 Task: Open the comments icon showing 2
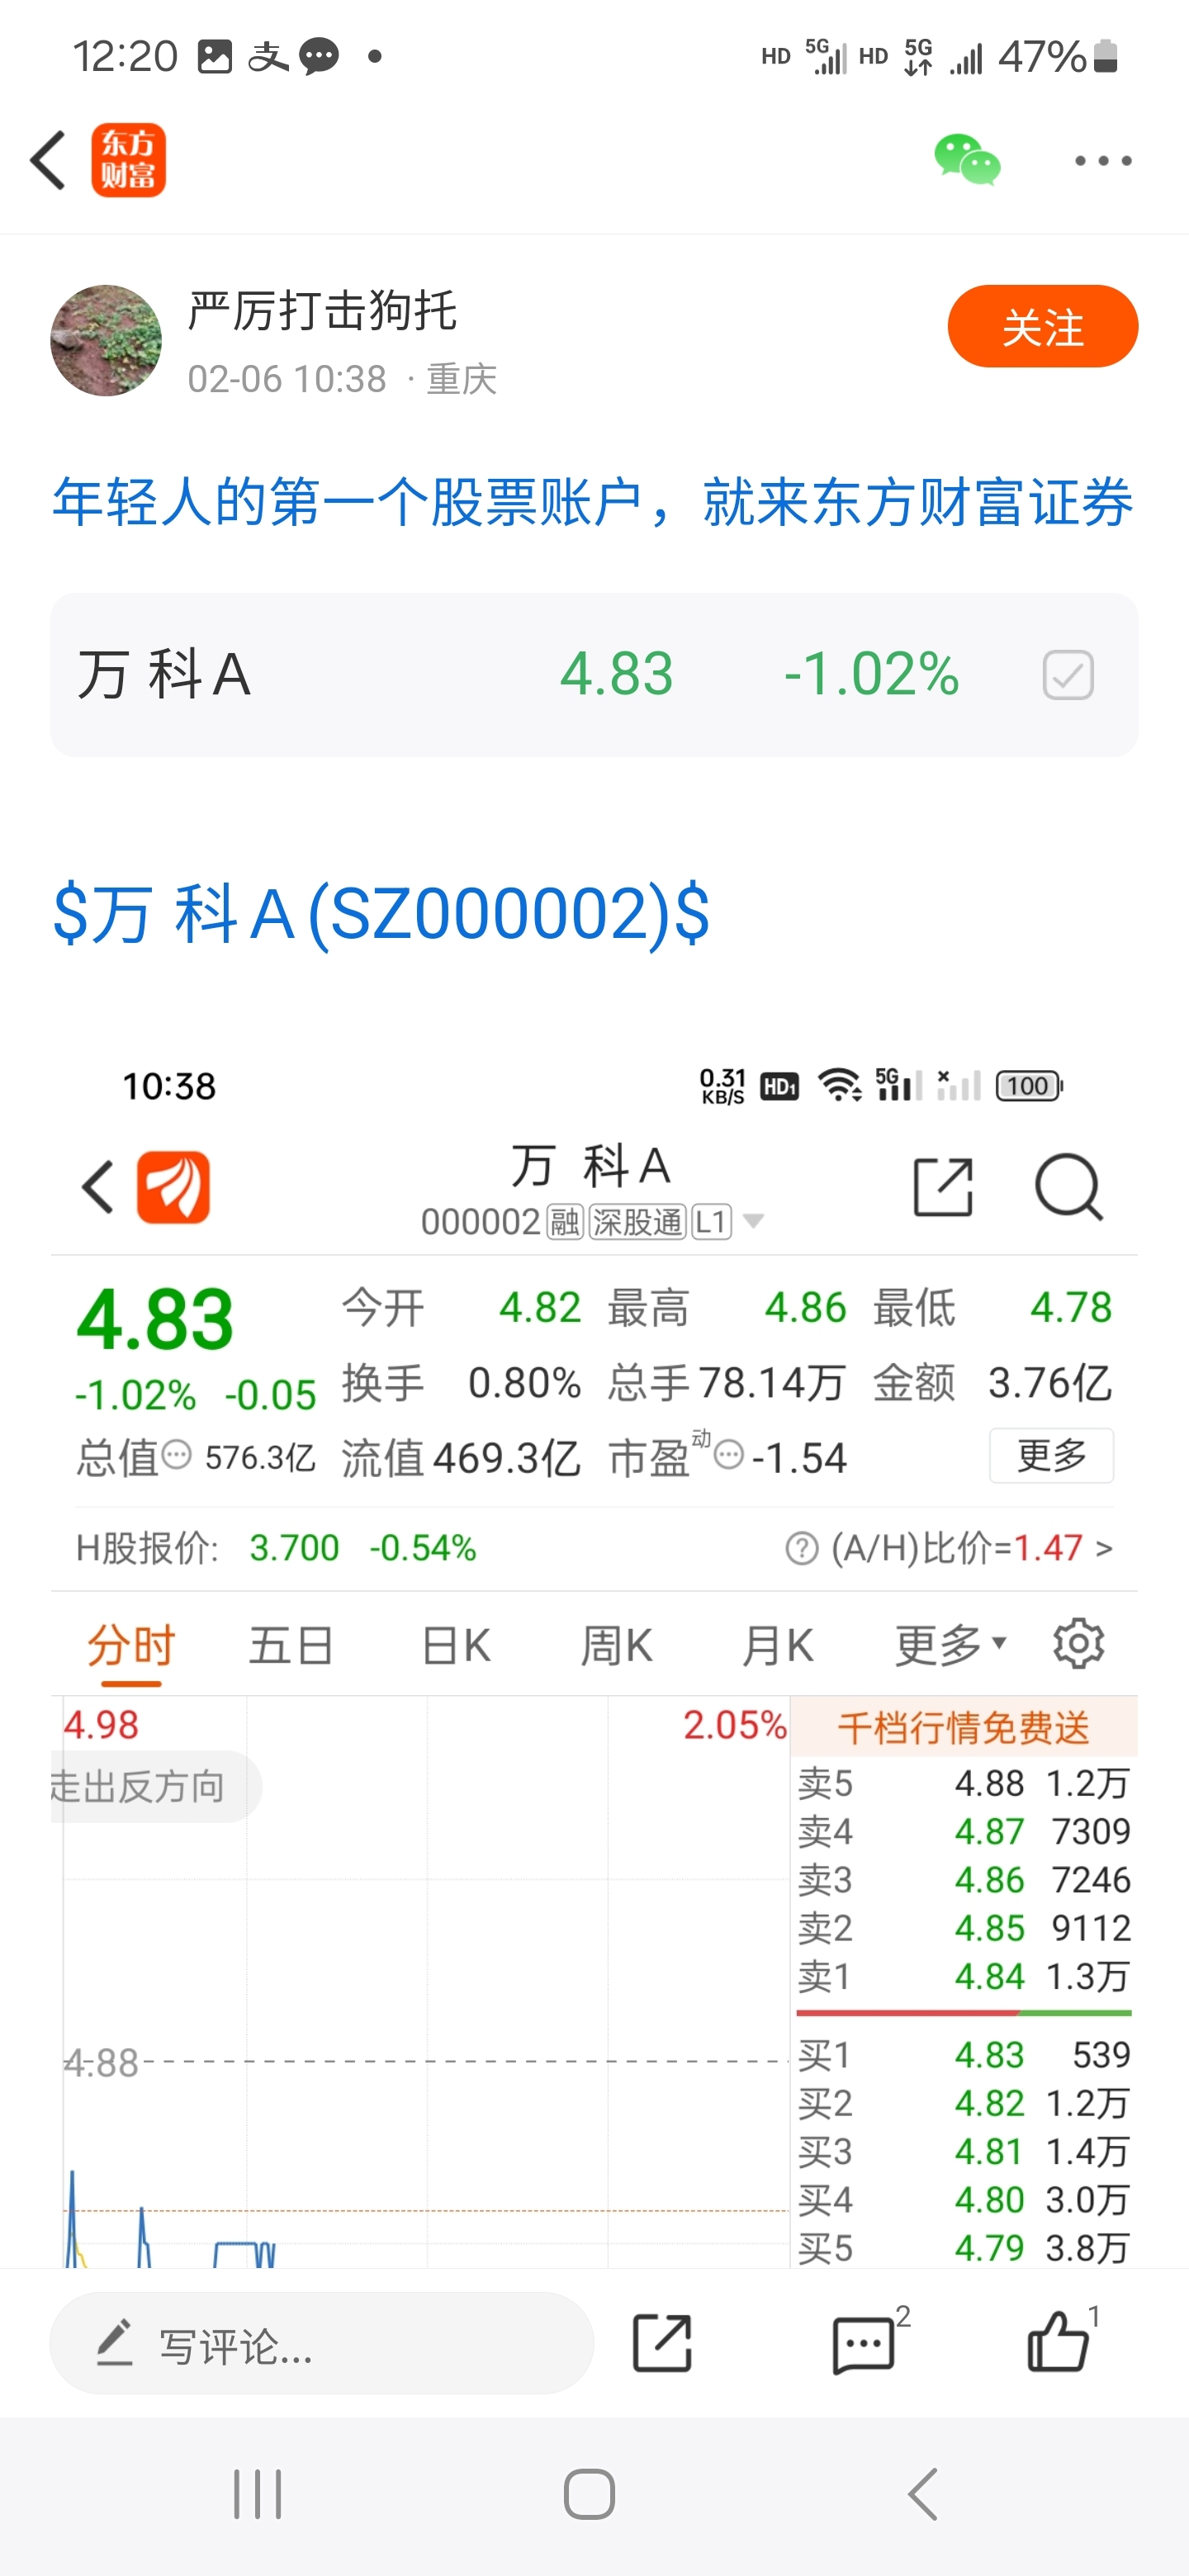[863, 2345]
